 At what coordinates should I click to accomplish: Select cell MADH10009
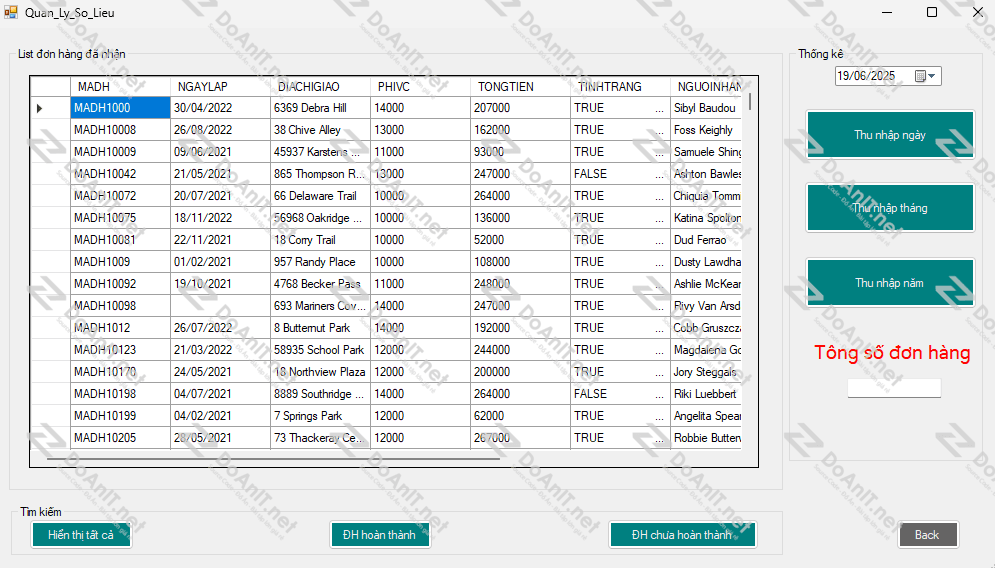pos(120,152)
